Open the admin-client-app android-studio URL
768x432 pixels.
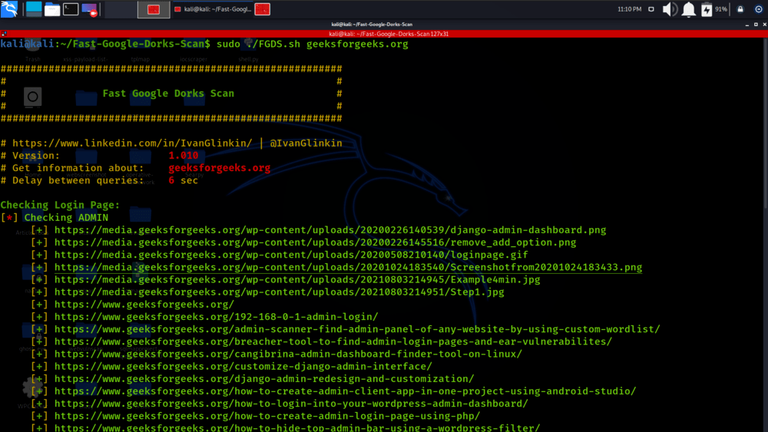point(345,391)
